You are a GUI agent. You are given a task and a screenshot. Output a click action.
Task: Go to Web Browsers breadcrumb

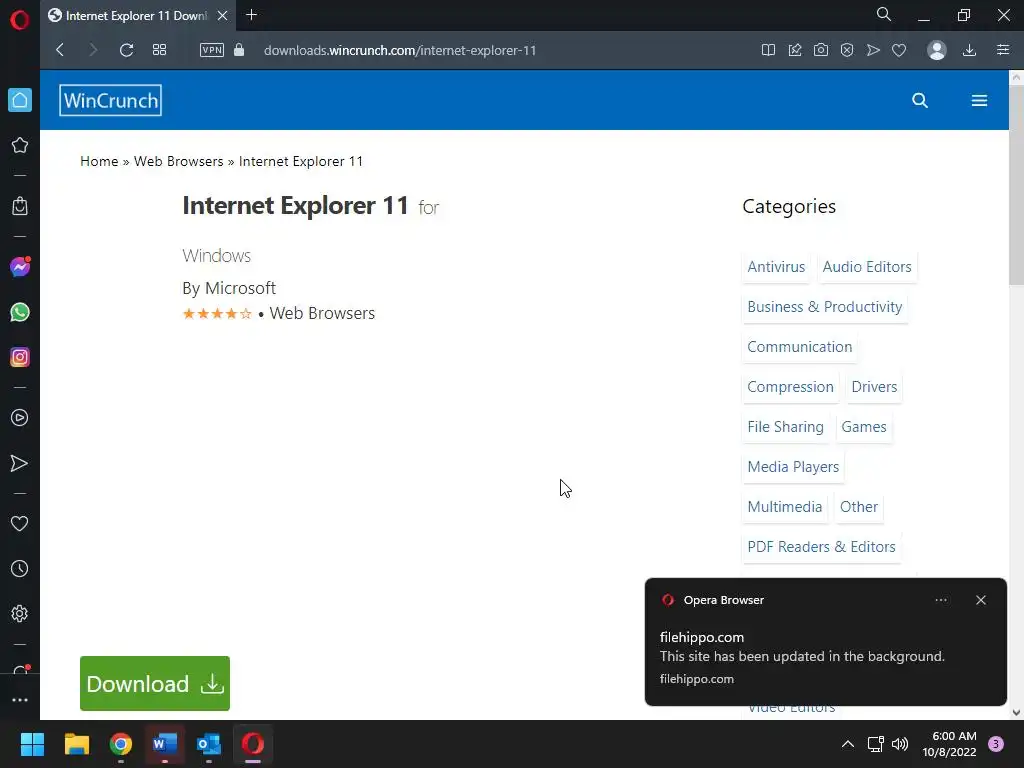(x=178, y=161)
